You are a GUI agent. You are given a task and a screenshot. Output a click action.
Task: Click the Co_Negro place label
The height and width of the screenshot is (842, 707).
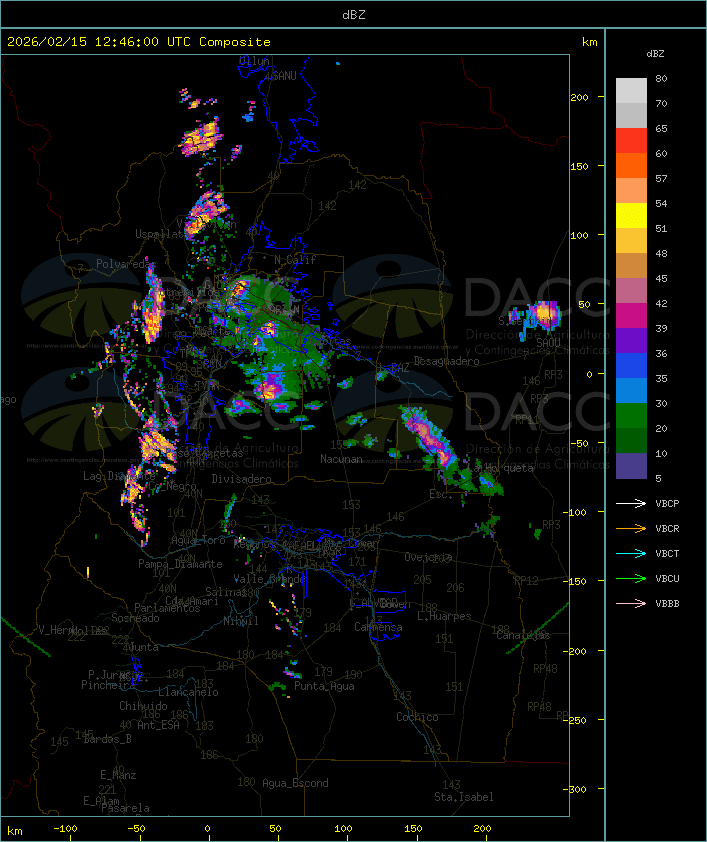pyautogui.click(x=172, y=487)
